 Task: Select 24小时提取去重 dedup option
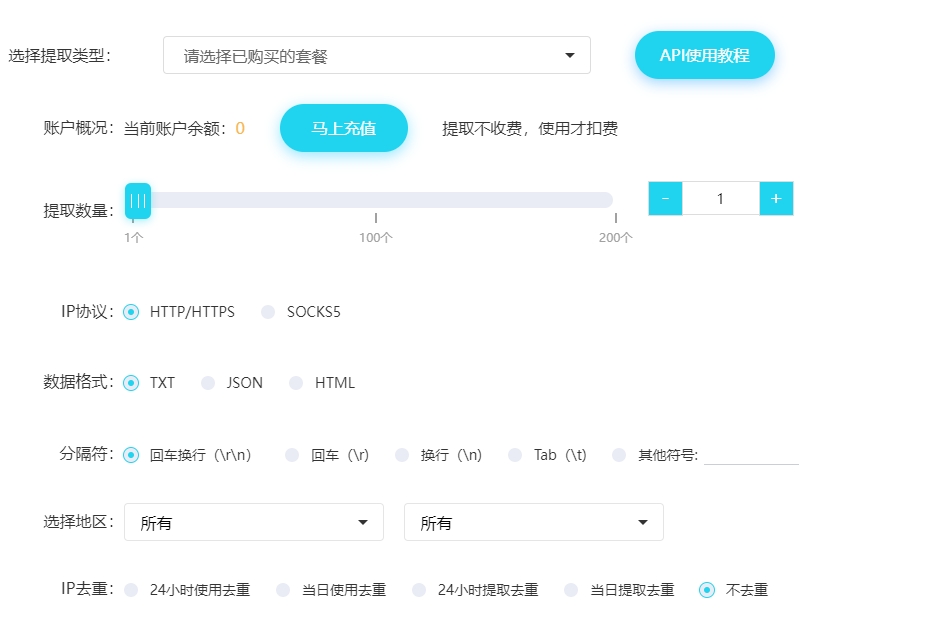point(419,590)
